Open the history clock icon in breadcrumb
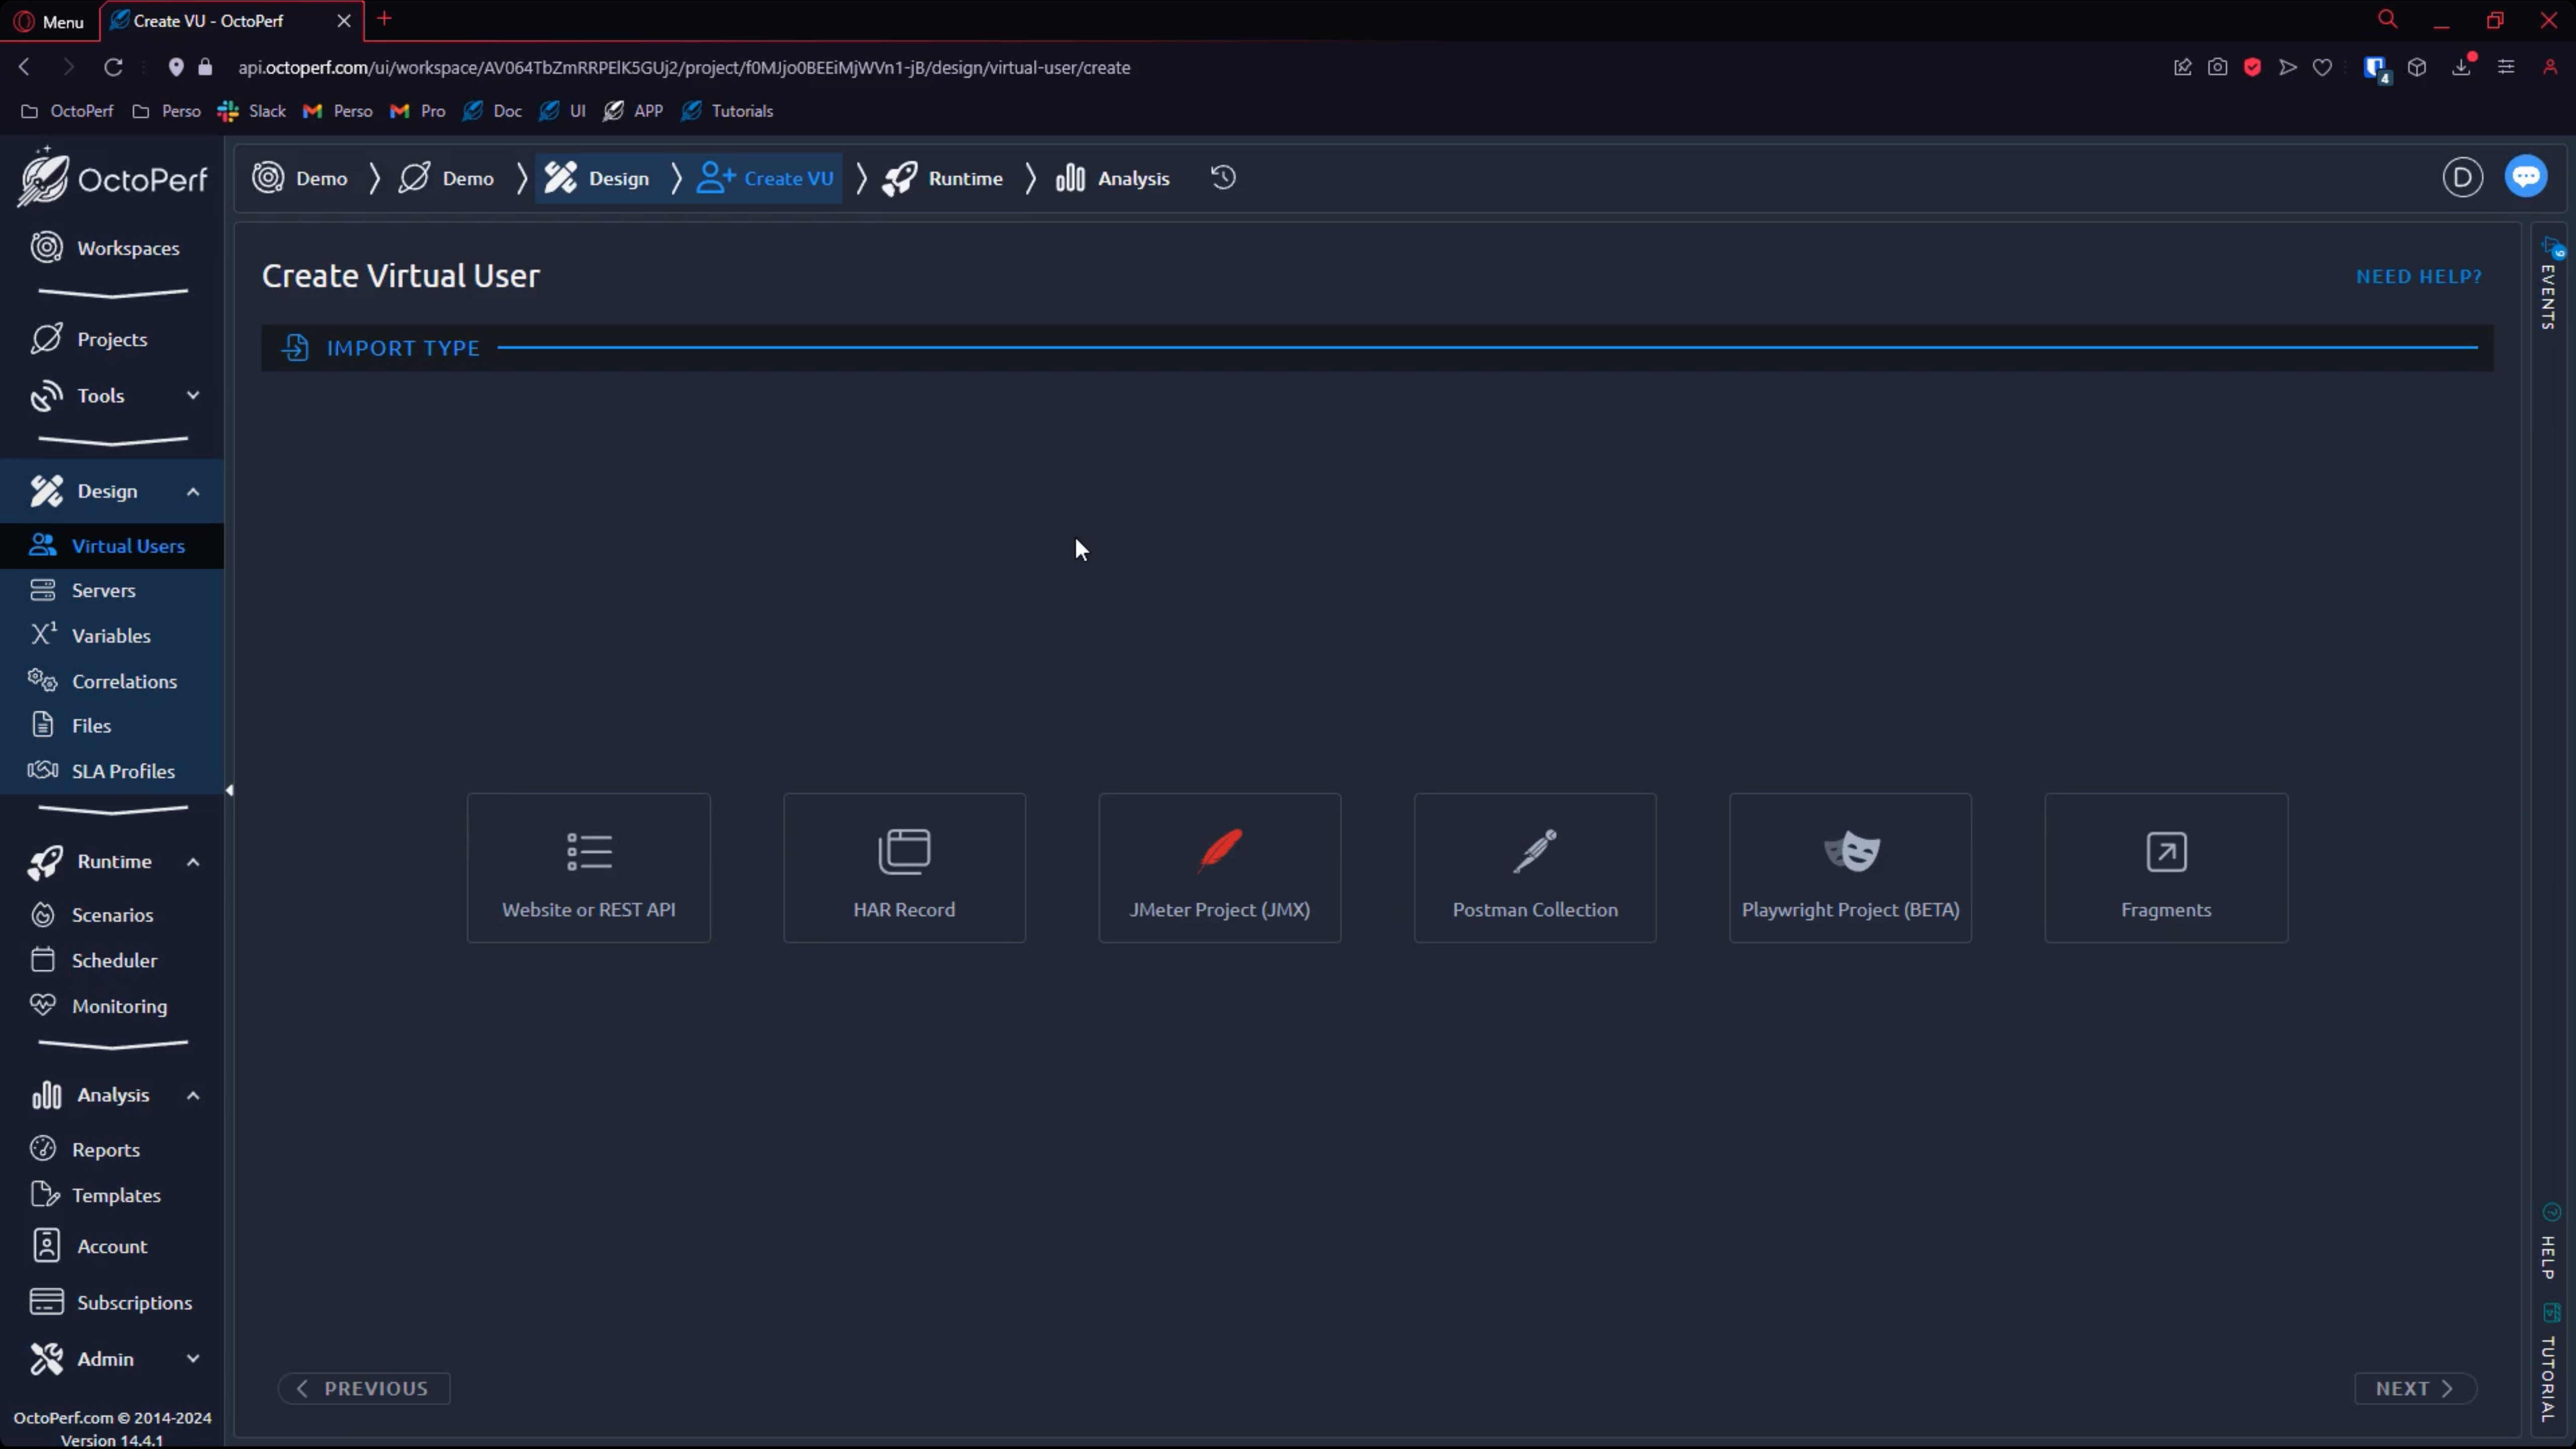Screen dimensions: 2576x1449 click(x=1223, y=178)
